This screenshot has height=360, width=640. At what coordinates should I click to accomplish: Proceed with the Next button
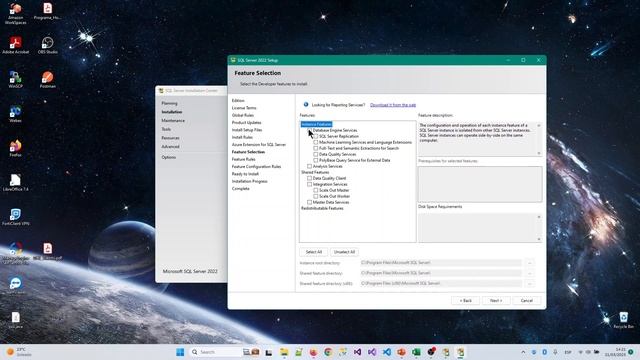point(496,300)
